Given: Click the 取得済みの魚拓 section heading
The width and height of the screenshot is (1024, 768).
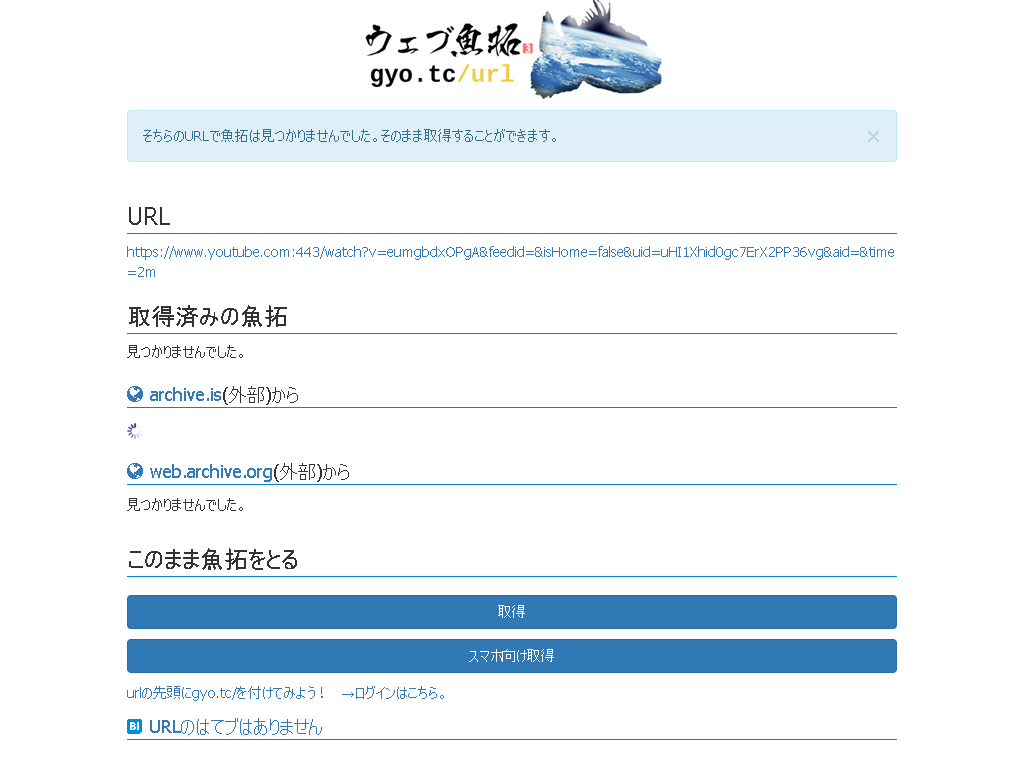Looking at the screenshot, I should tap(208, 317).
